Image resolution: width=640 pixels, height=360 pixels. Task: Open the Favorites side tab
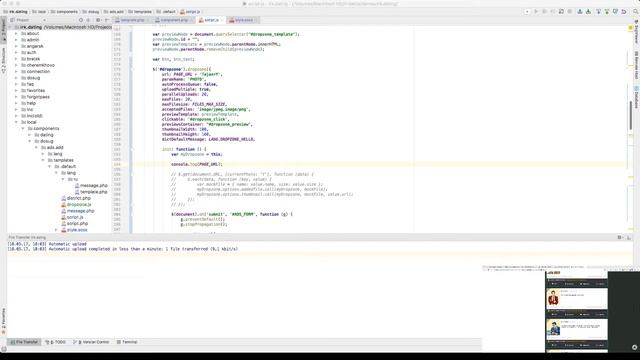(3, 321)
